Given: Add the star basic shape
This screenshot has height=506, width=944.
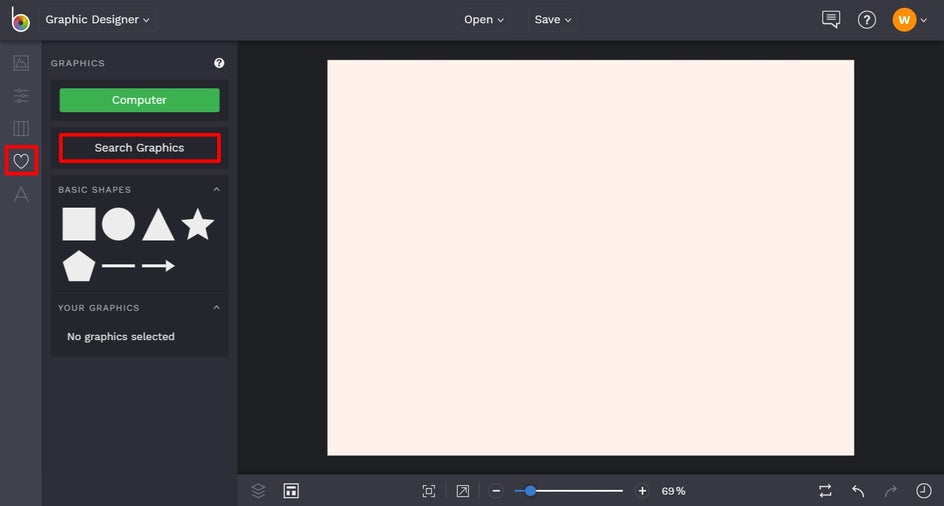Looking at the screenshot, I should point(197,224).
